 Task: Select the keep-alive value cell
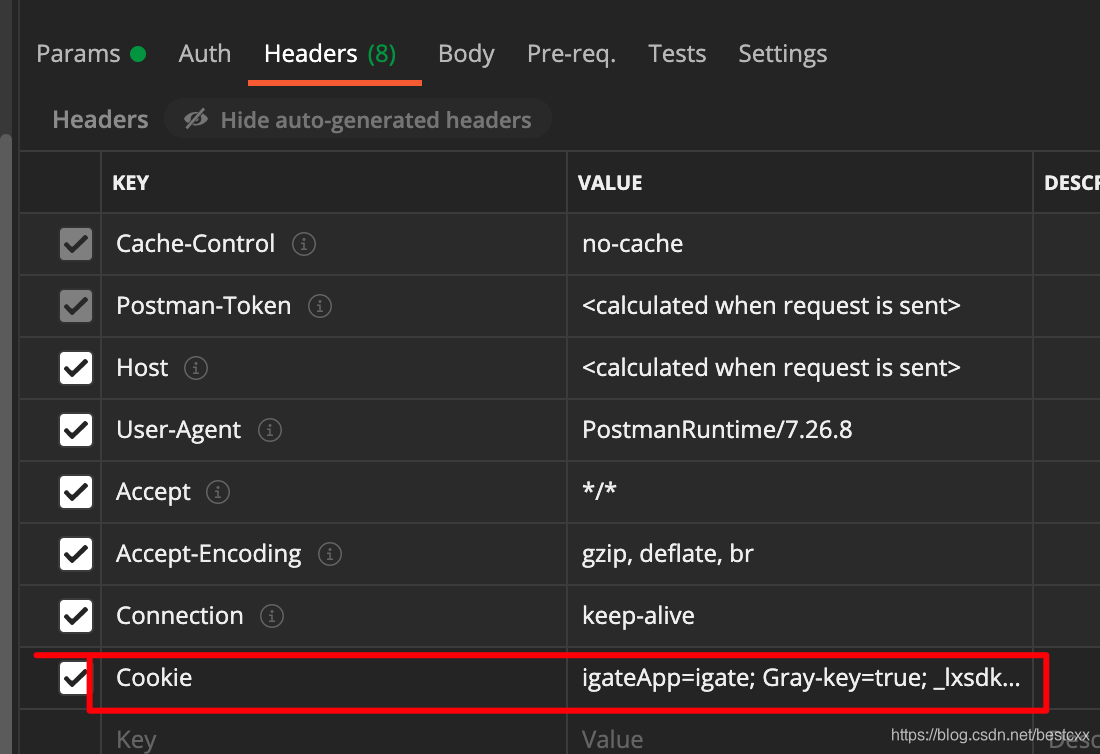(800, 616)
